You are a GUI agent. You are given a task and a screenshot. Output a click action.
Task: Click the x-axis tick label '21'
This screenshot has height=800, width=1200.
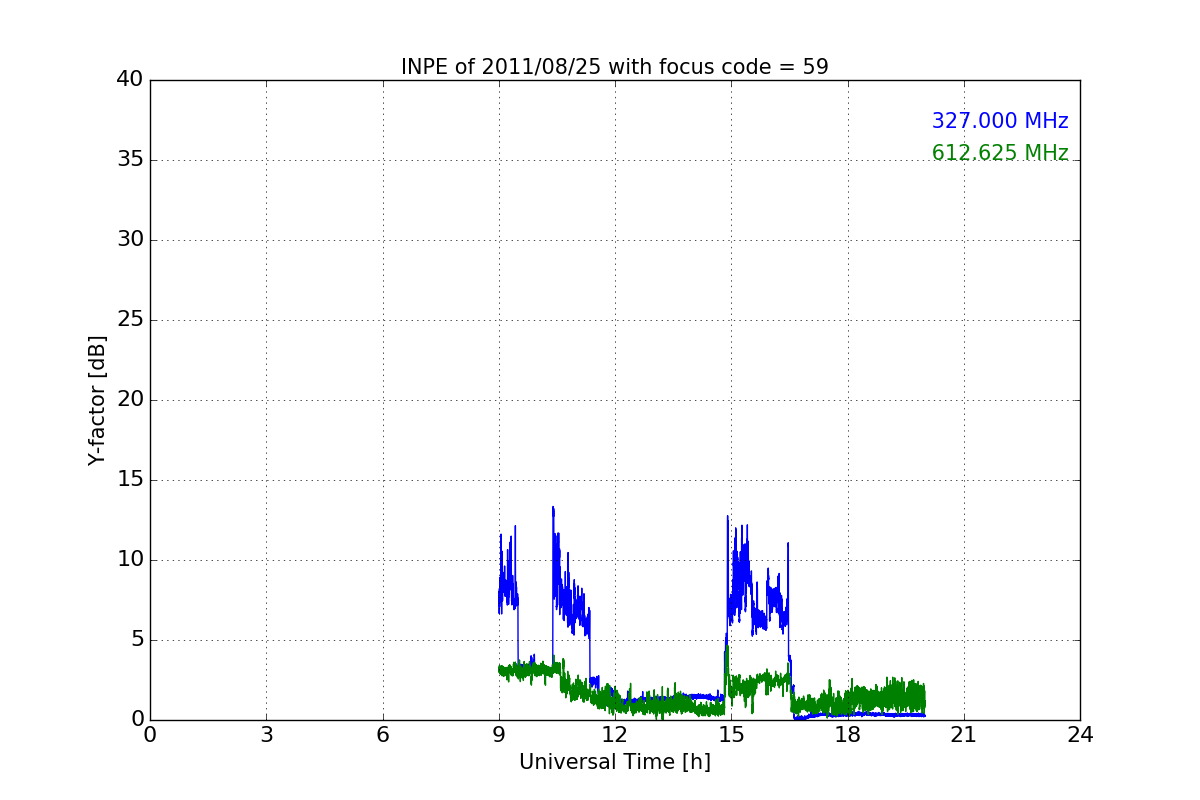click(x=964, y=735)
